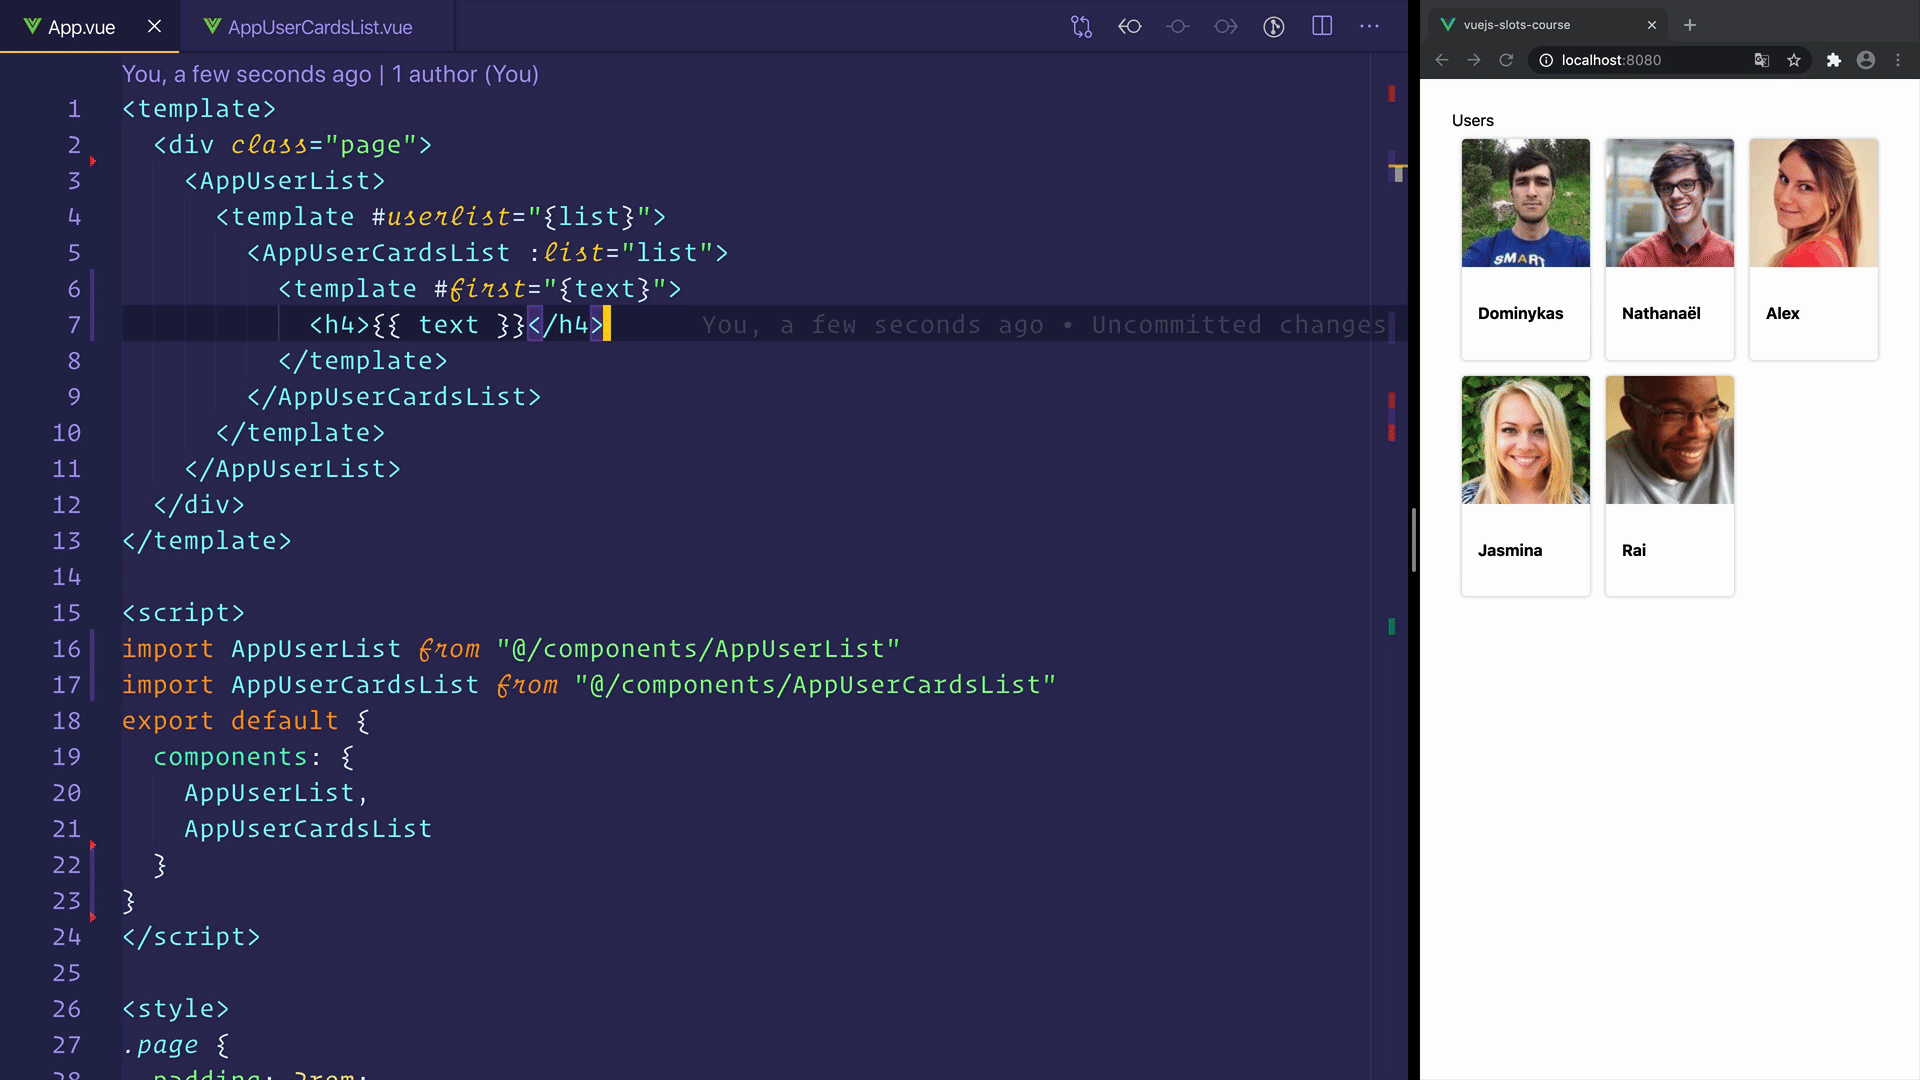Select the App.vue tab

tap(89, 27)
